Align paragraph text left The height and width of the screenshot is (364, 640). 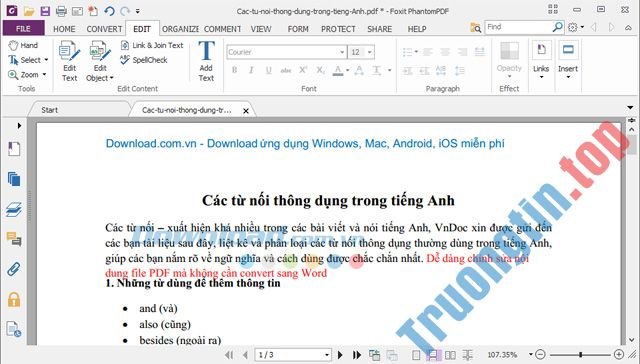pyautogui.click(x=428, y=52)
